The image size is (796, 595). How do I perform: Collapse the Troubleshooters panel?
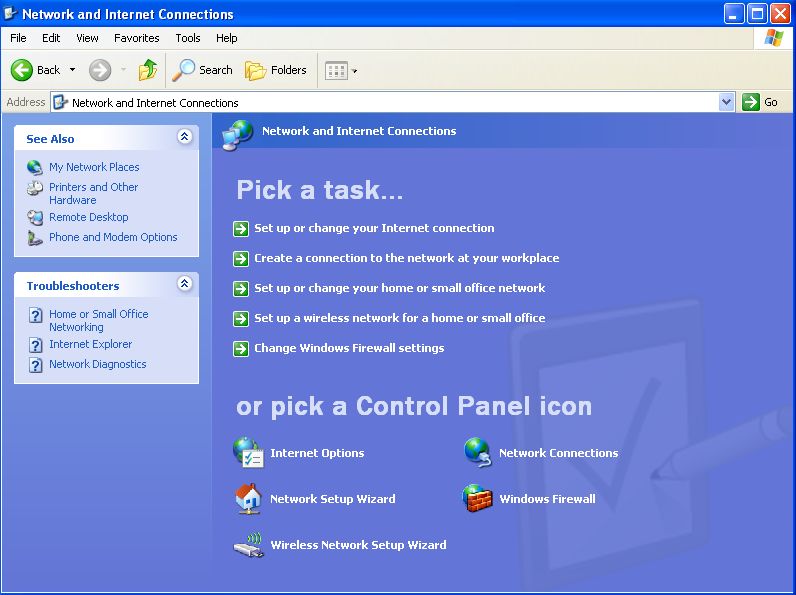click(184, 285)
